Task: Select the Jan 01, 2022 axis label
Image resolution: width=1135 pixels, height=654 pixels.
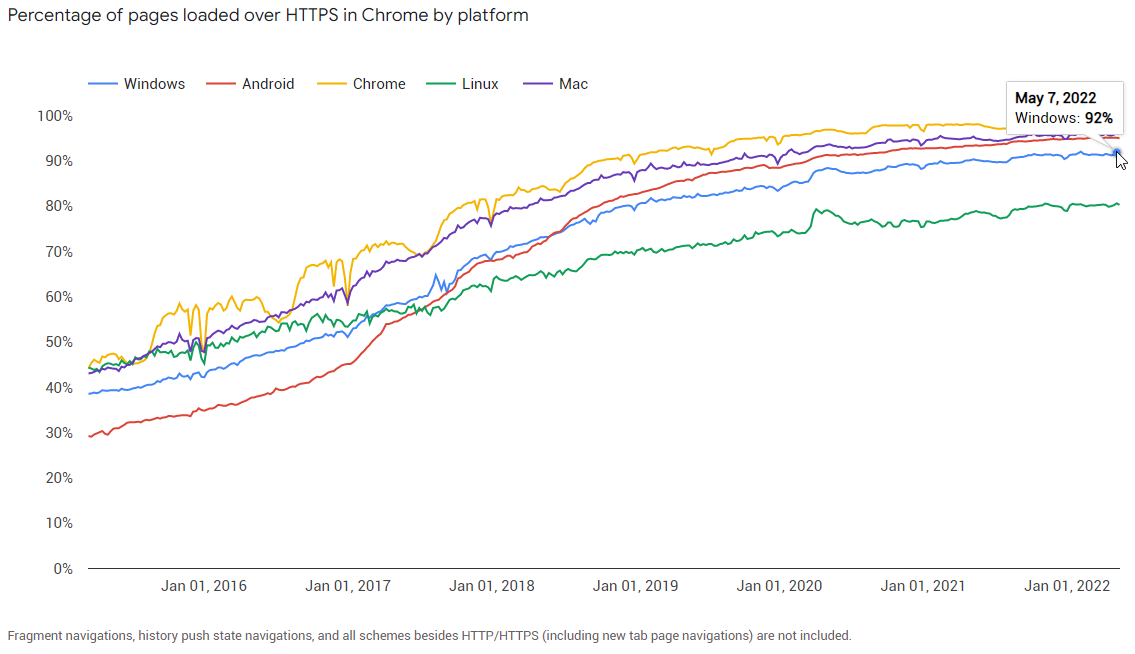Action: [1068, 586]
